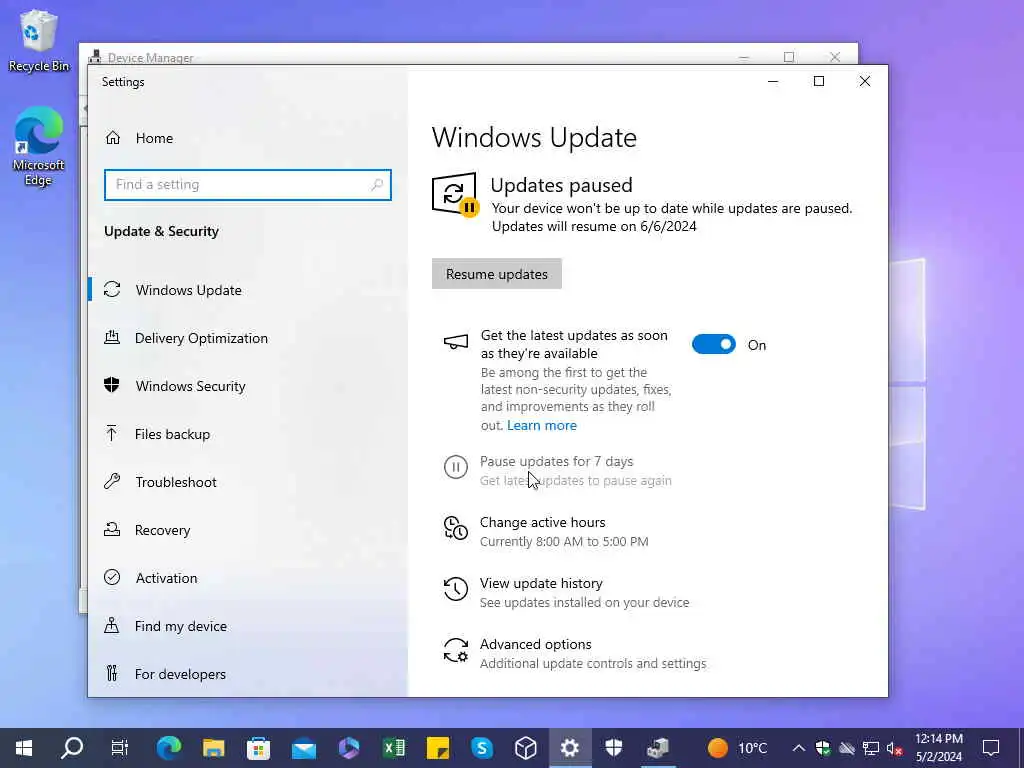Click the Change active hours clock icon
1024x768 pixels.
tap(456, 528)
